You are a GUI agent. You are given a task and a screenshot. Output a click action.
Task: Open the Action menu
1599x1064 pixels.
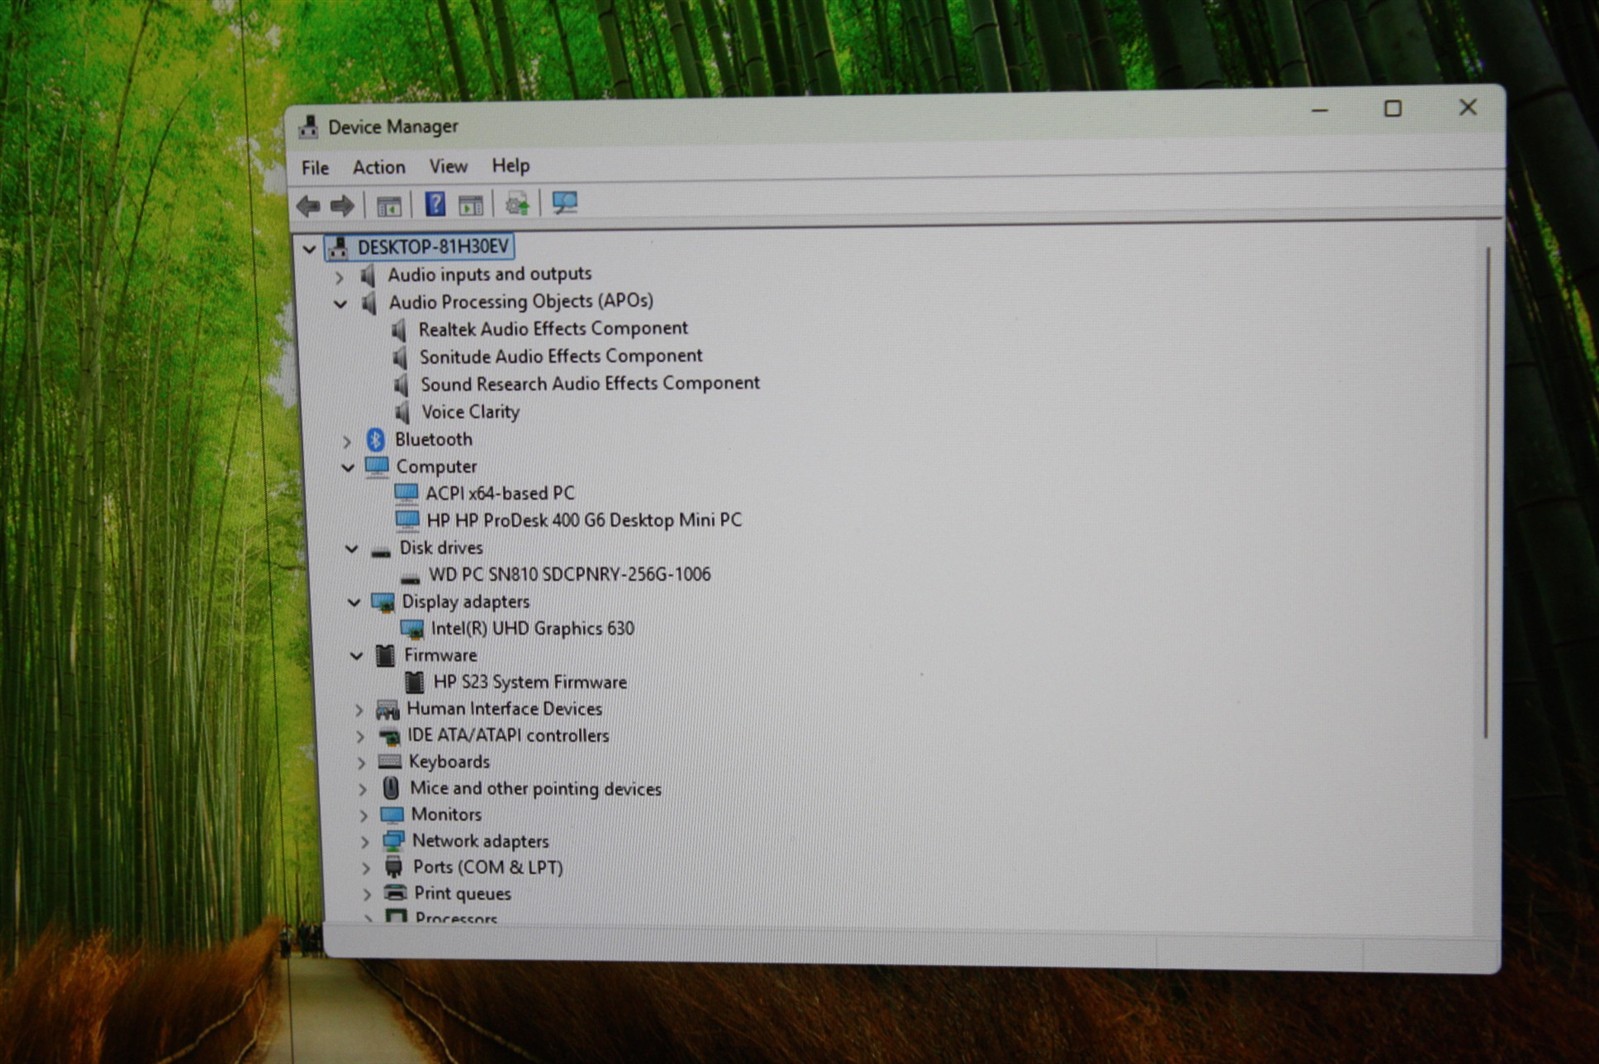tap(379, 167)
